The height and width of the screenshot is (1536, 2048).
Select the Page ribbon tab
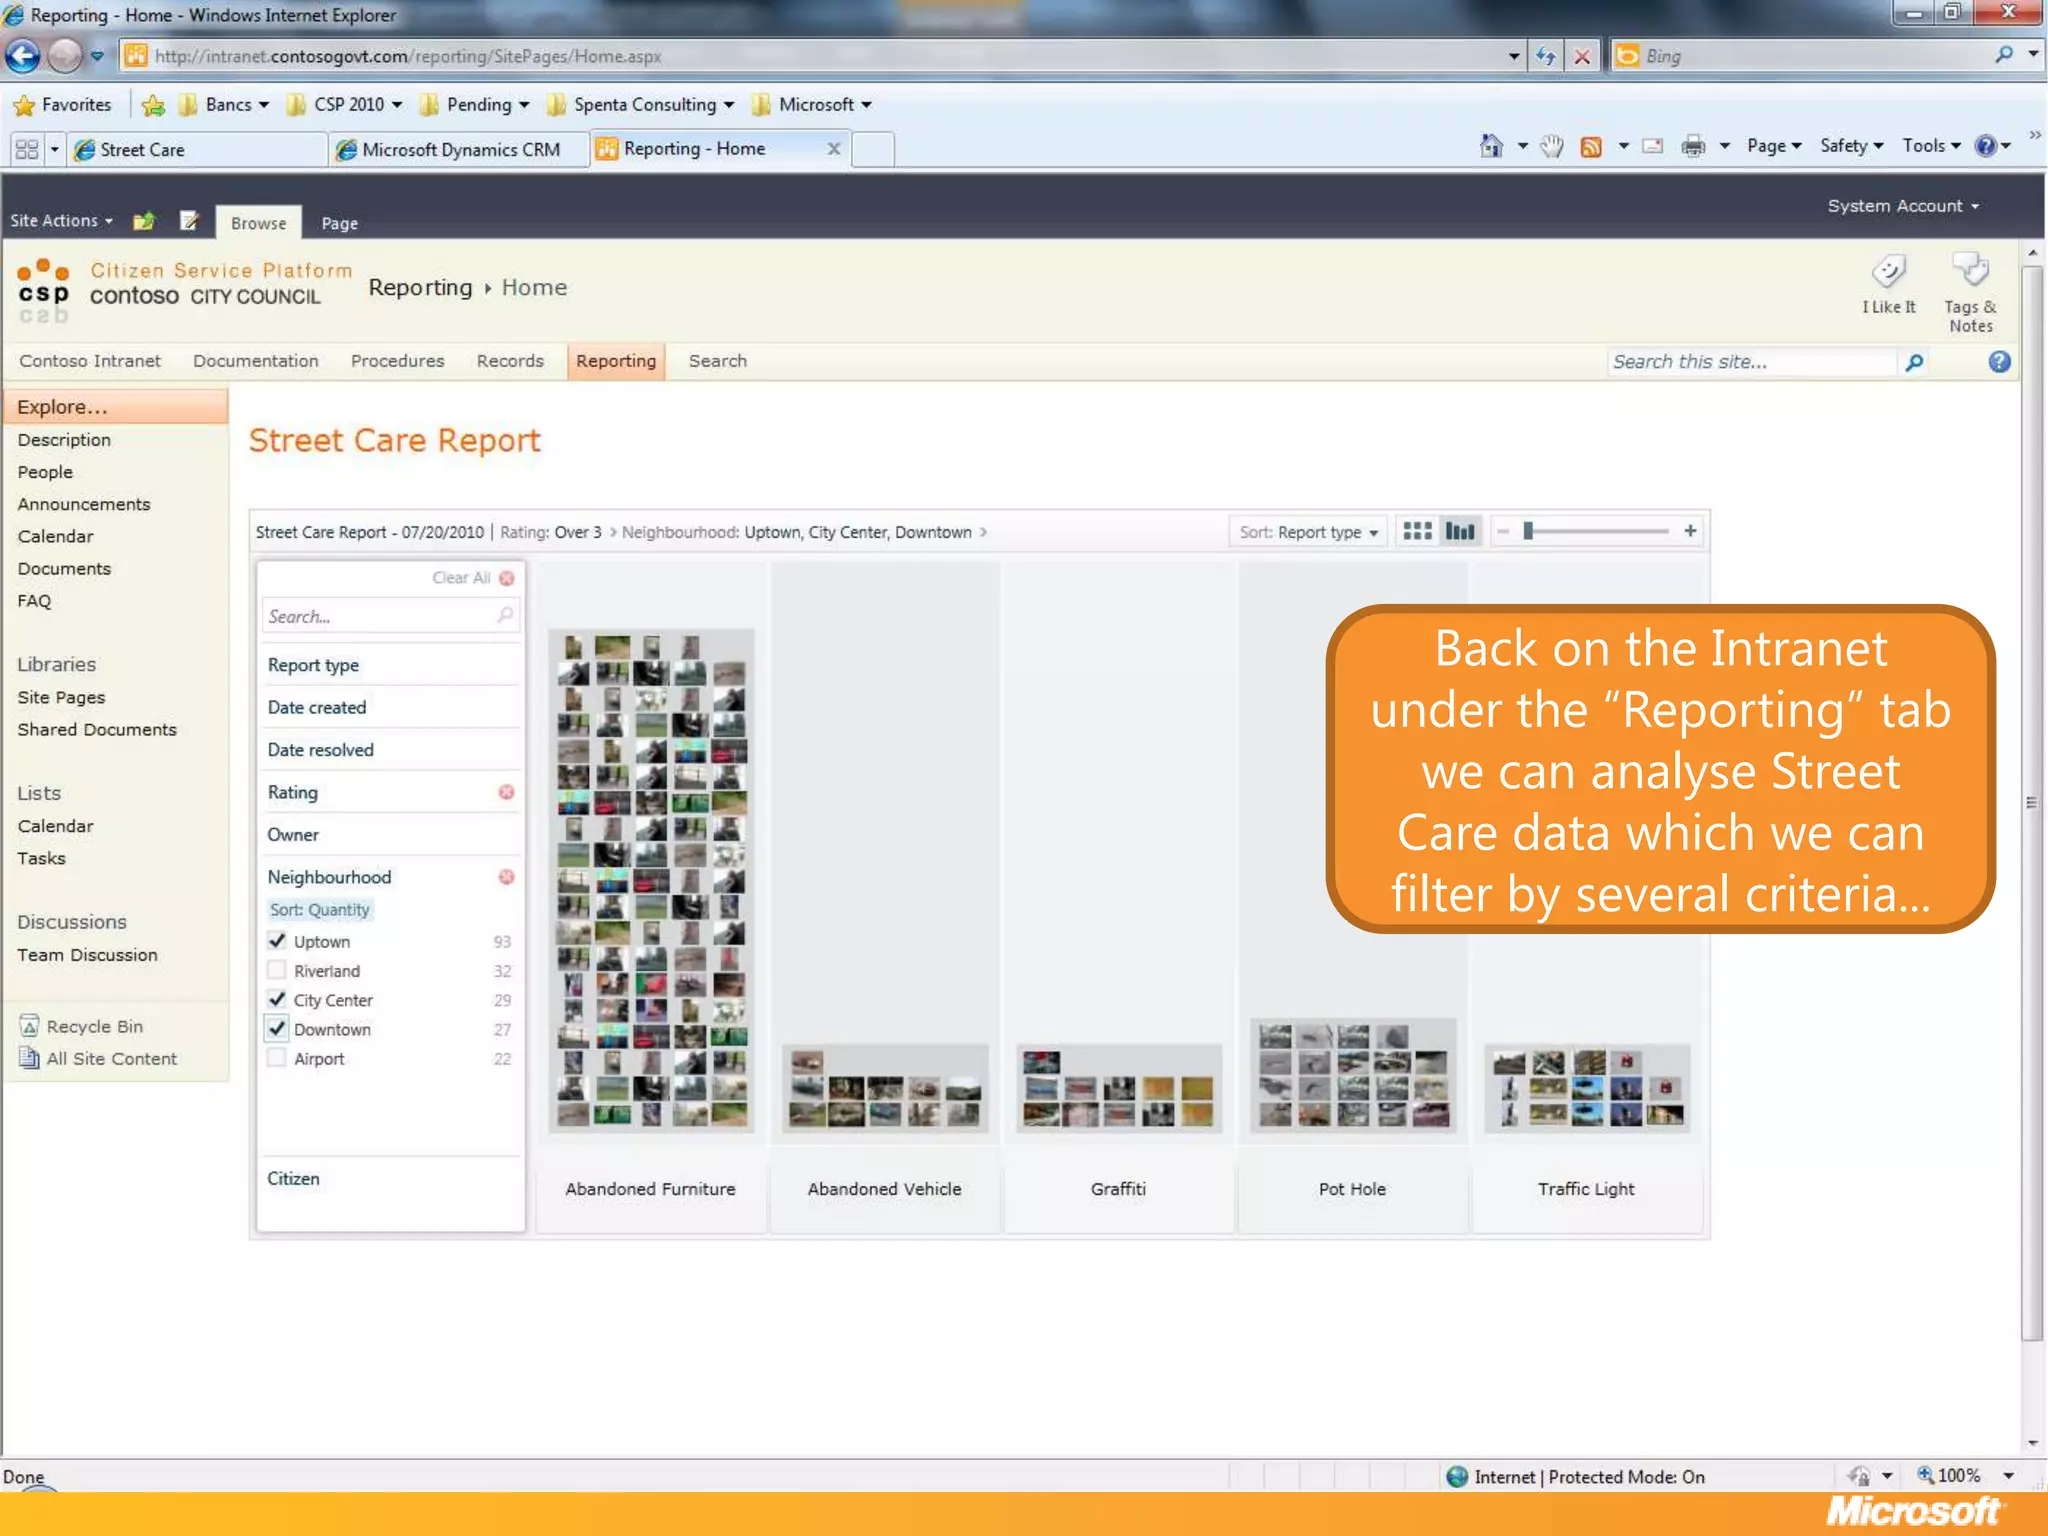pos(339,224)
